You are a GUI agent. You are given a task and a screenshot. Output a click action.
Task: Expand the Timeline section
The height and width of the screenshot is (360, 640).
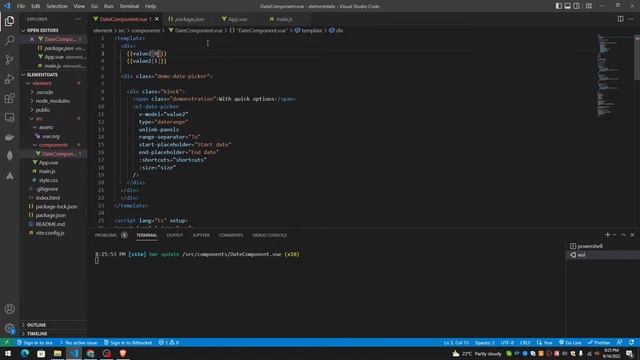click(x=53, y=333)
